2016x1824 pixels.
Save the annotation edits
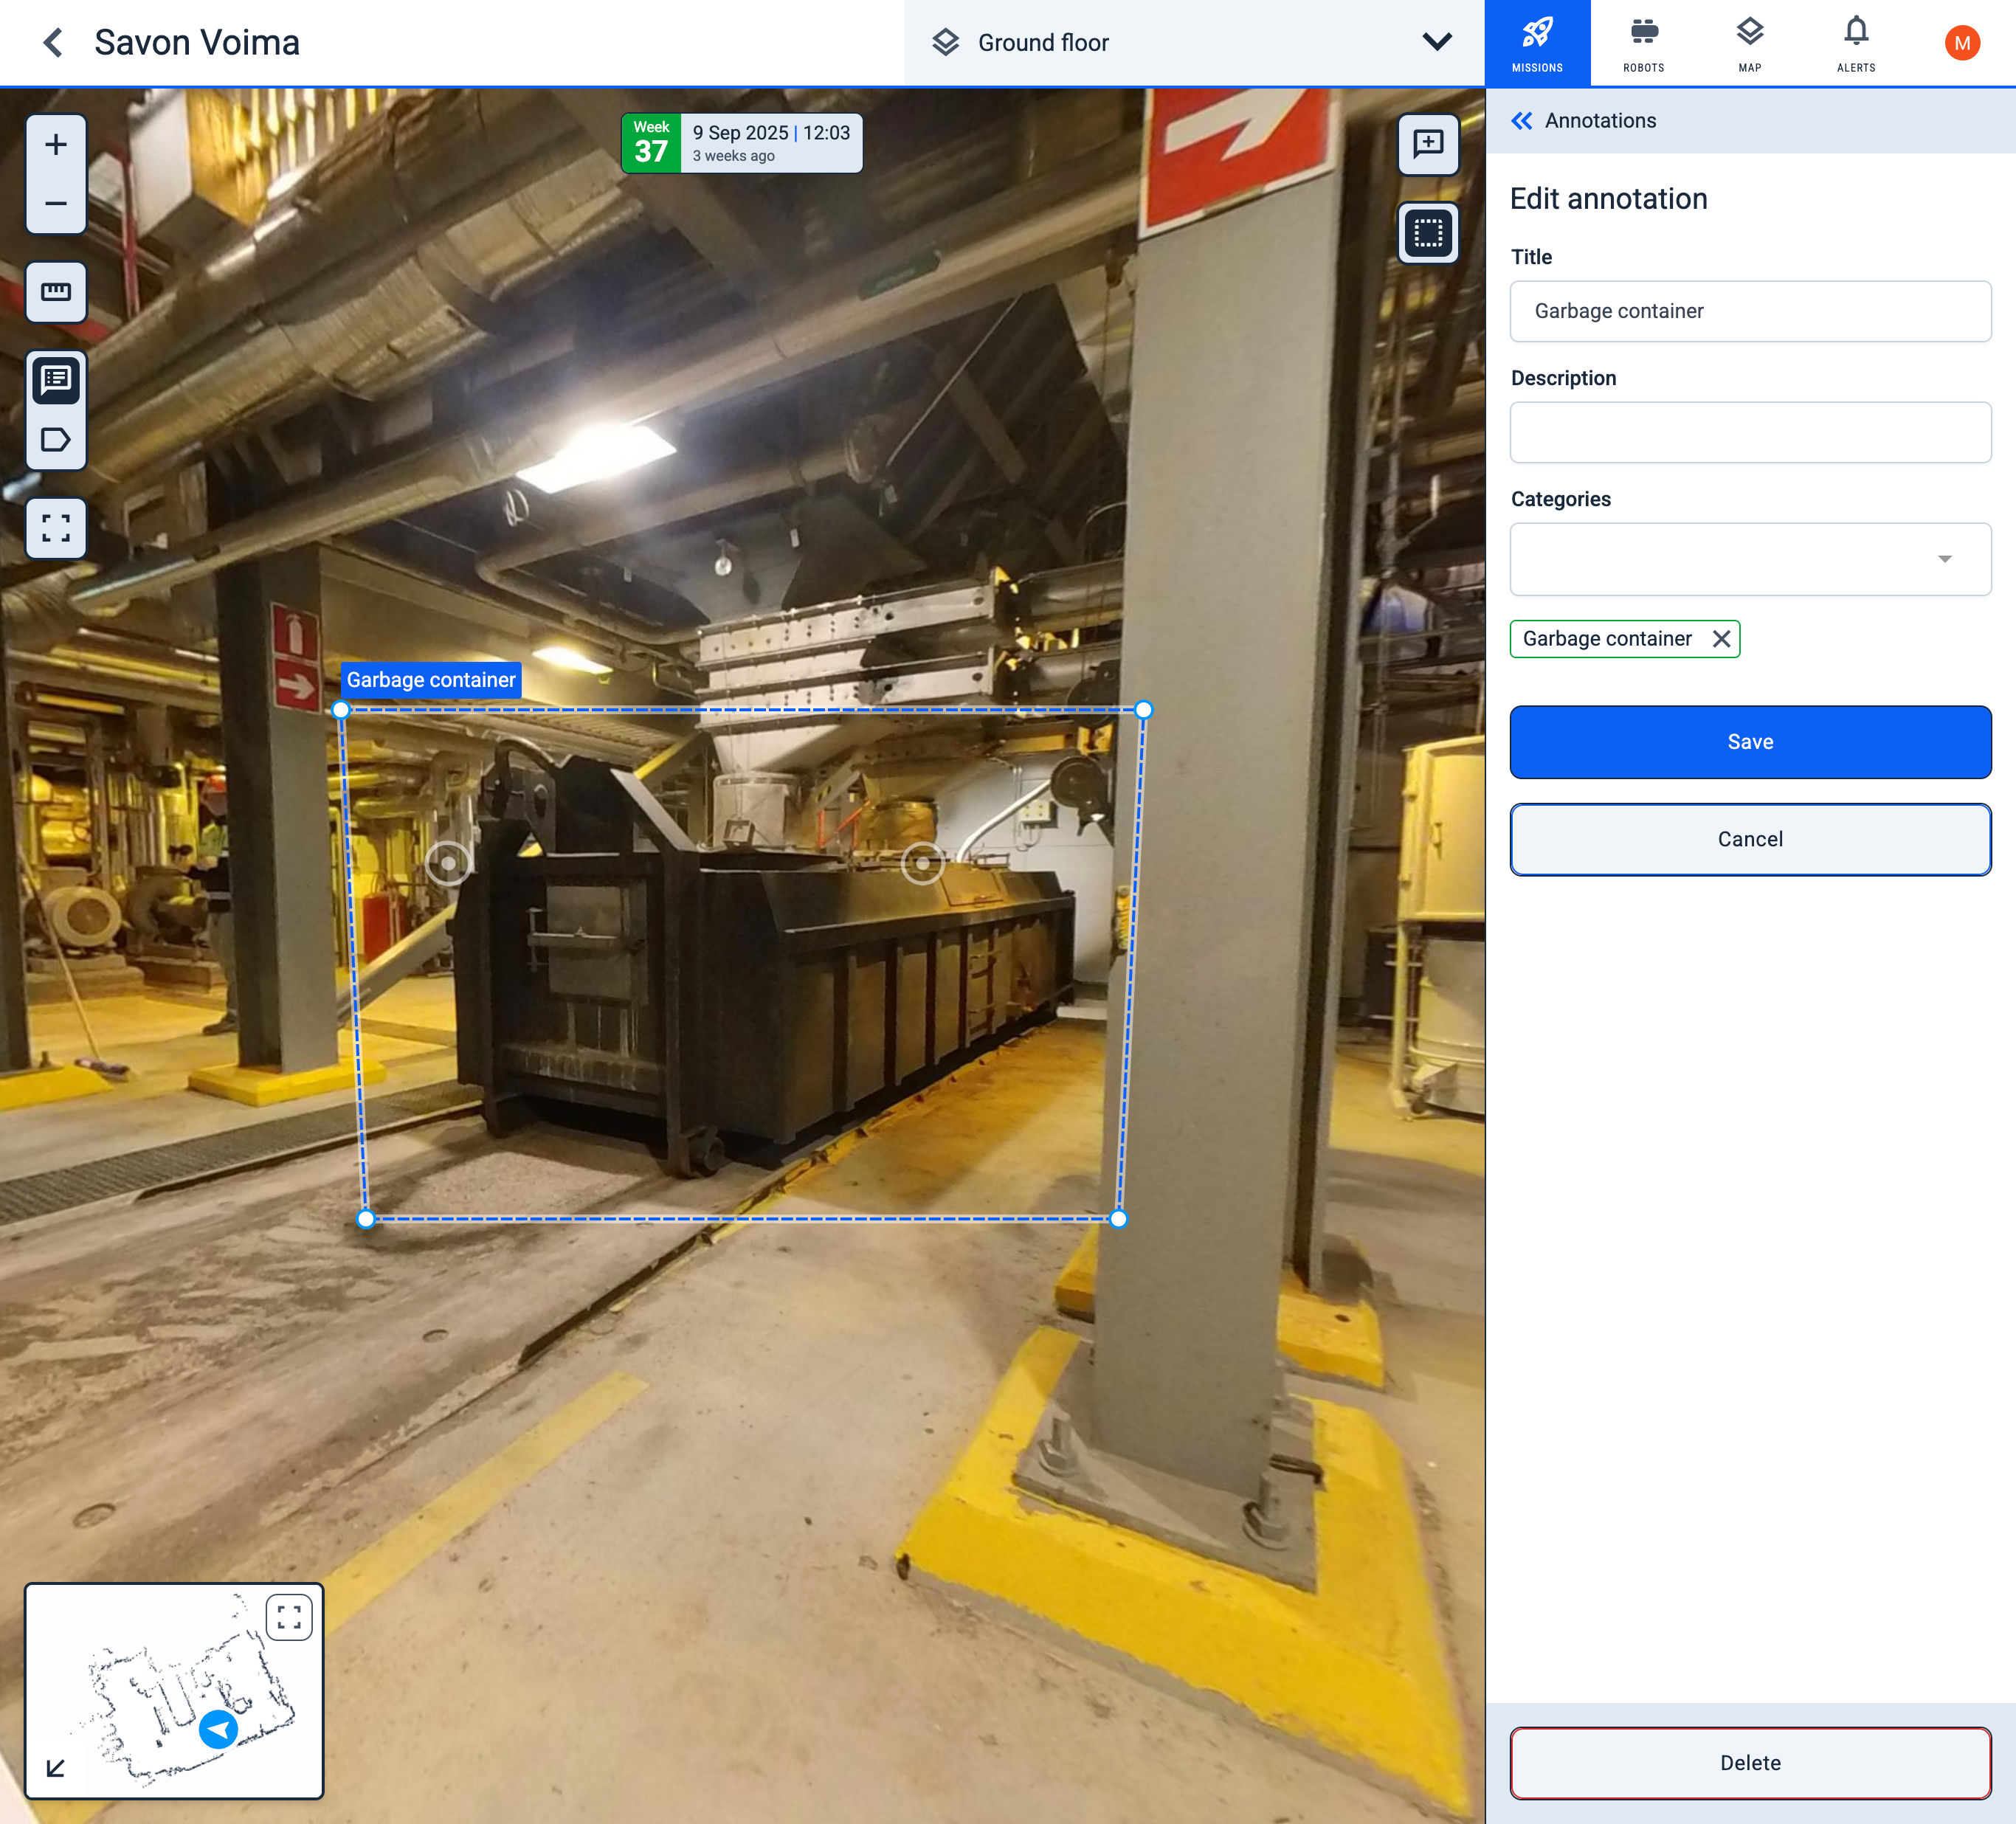pos(1749,742)
